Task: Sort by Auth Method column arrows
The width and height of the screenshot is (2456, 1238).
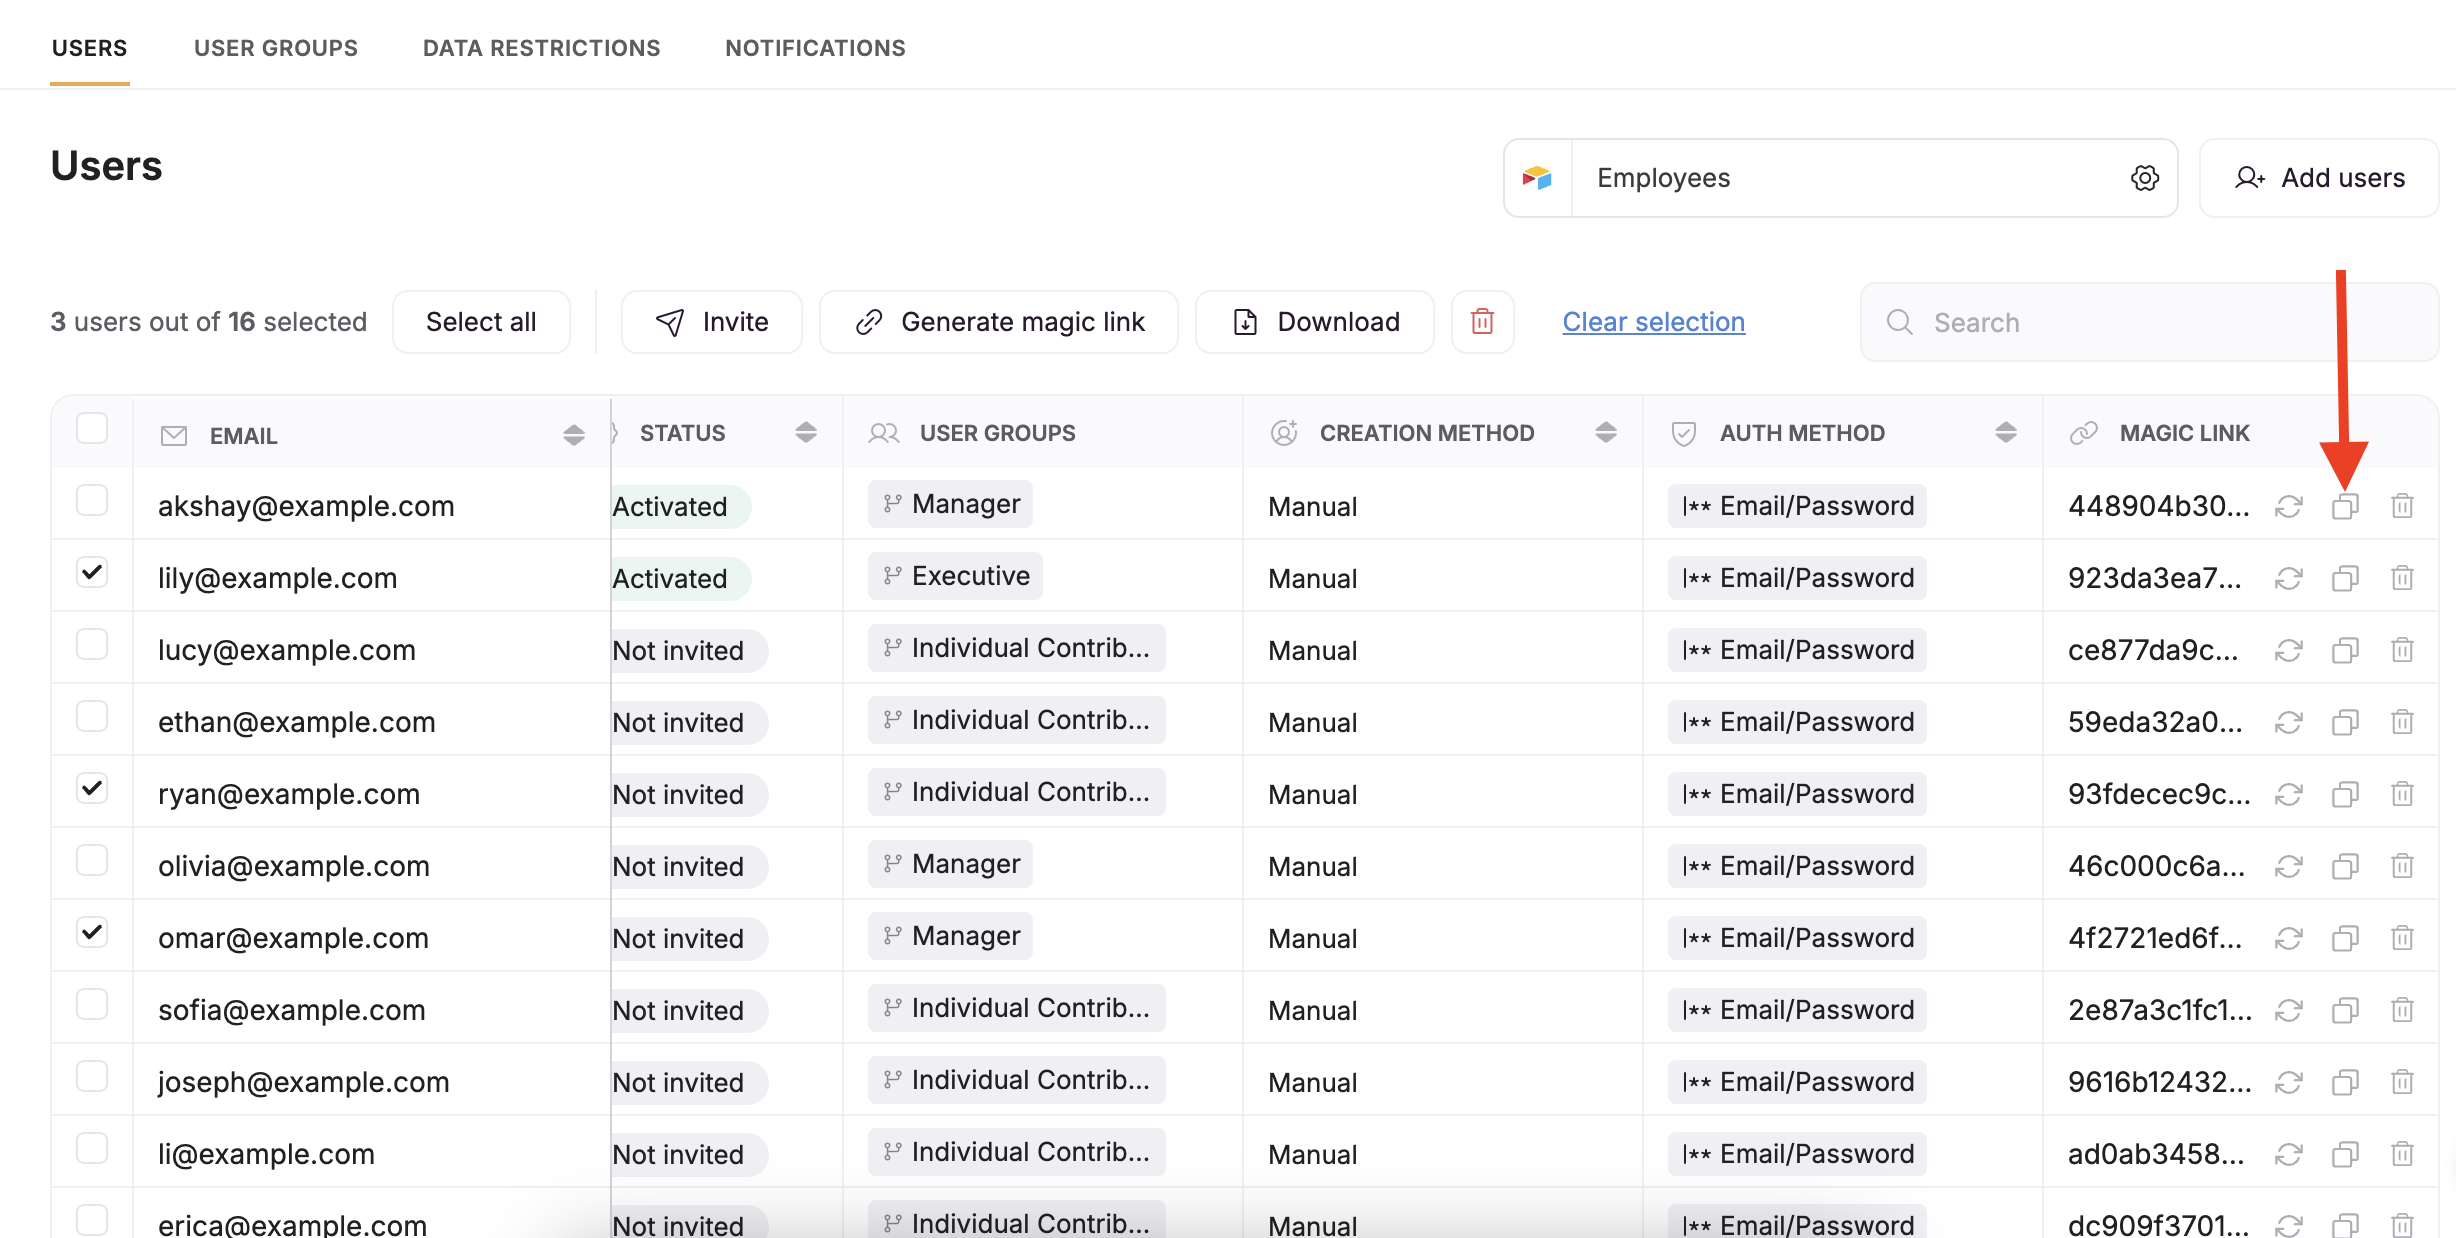Action: (x=2005, y=432)
